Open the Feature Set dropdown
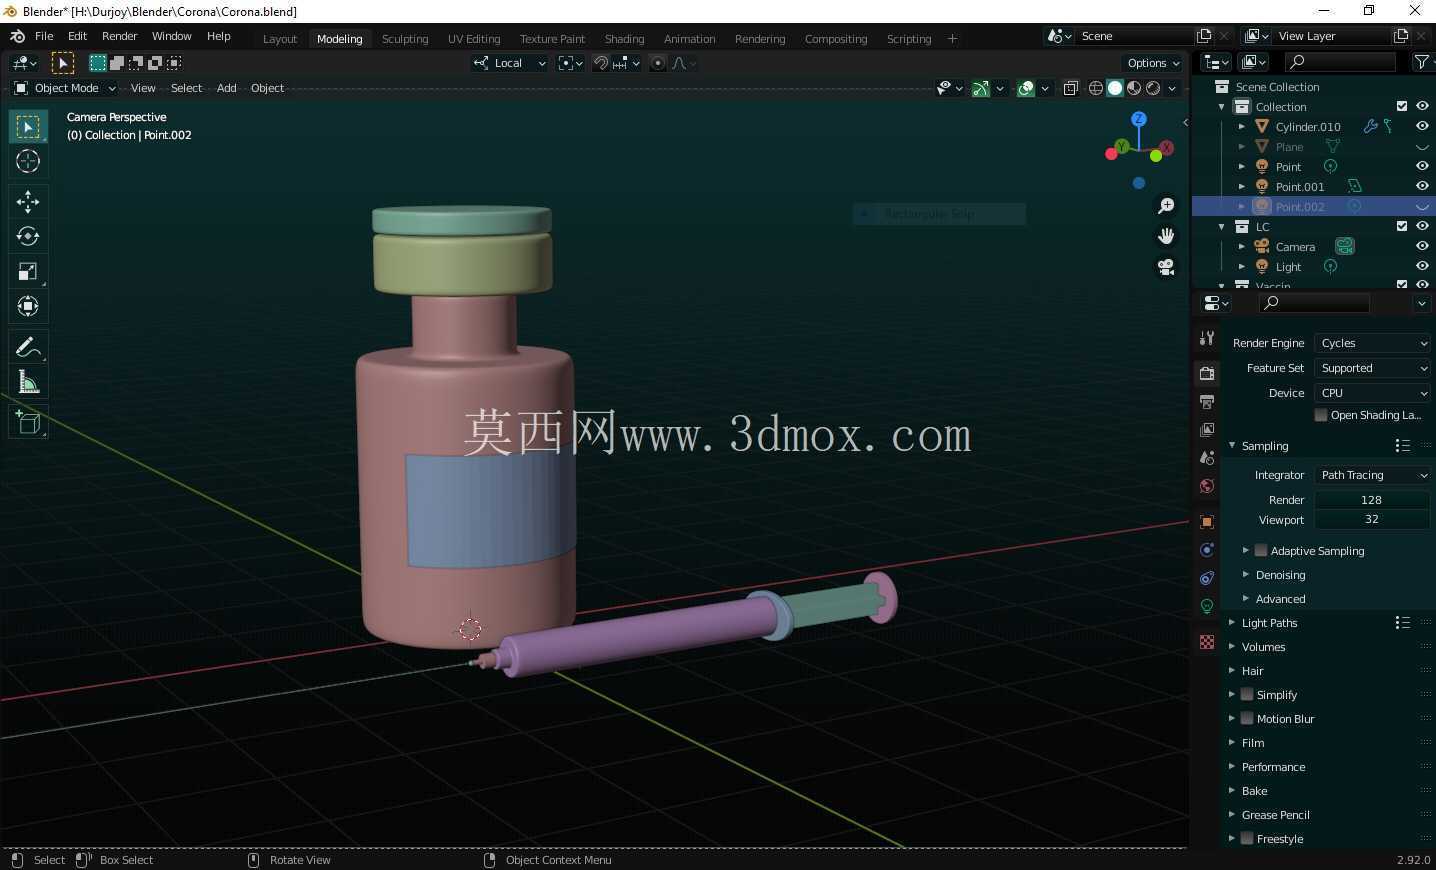The image size is (1436, 870). tap(1372, 368)
